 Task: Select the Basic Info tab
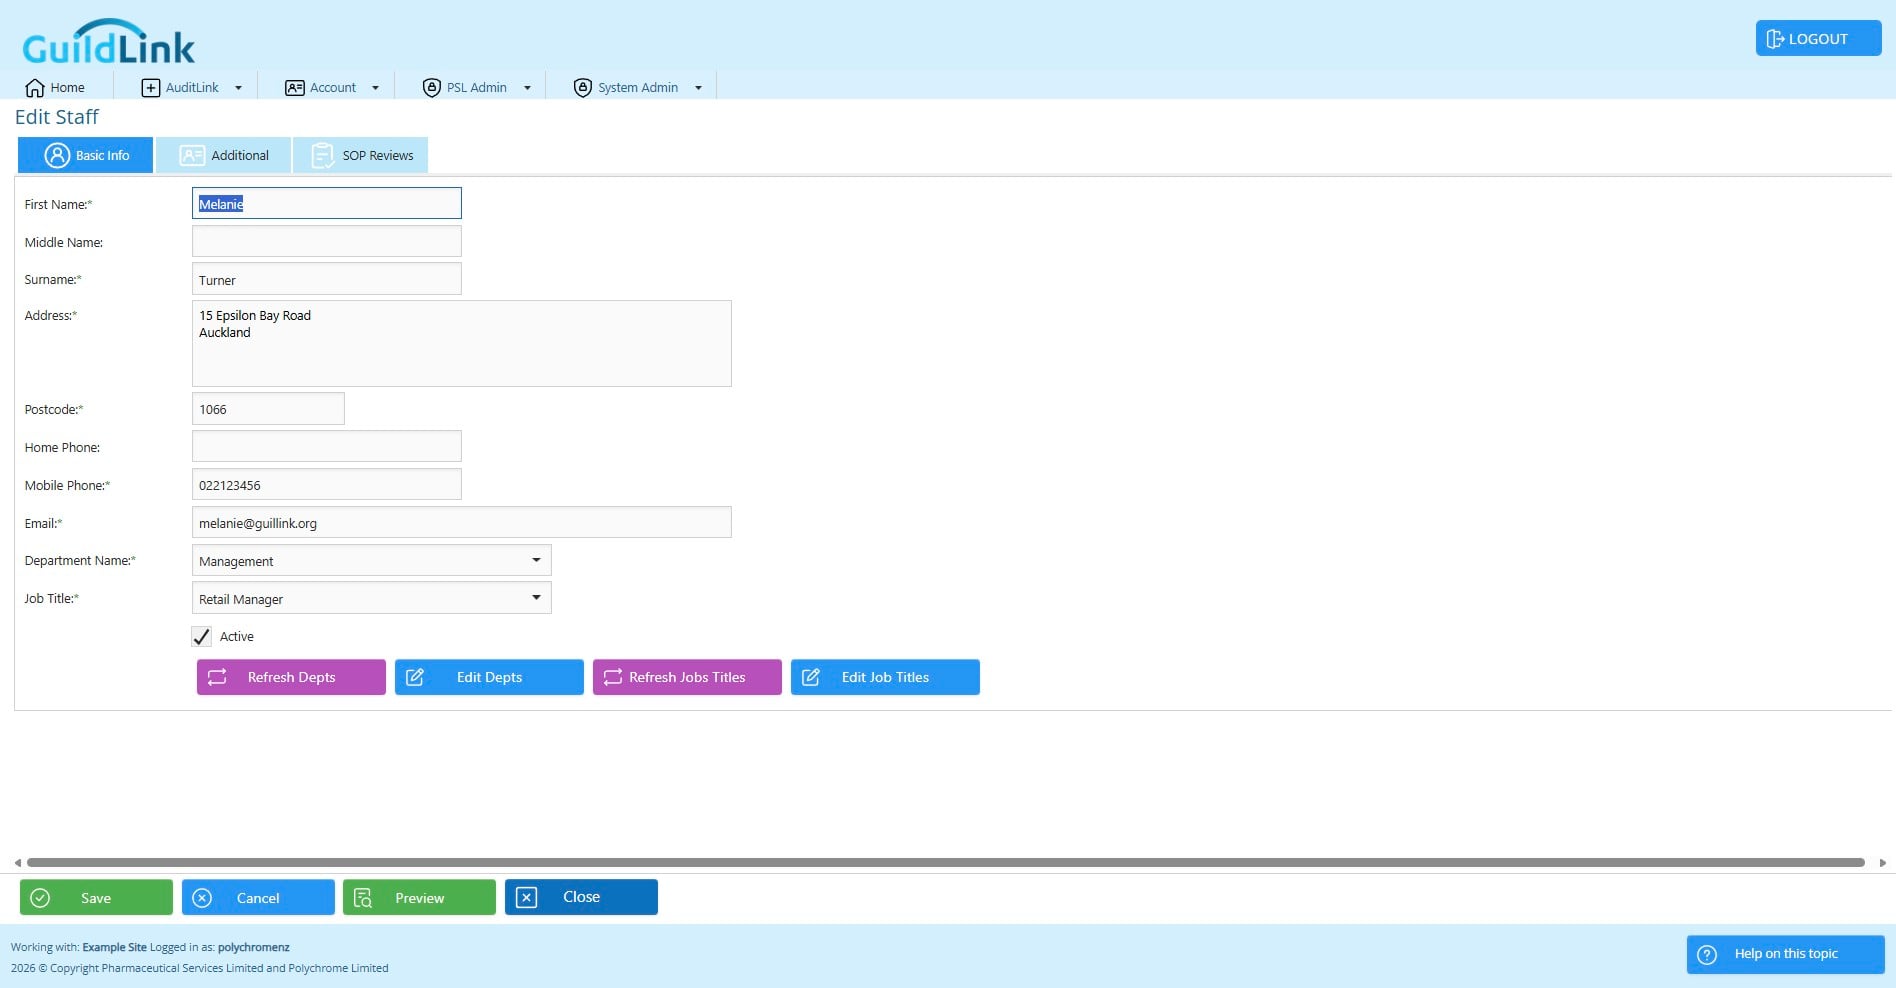(x=86, y=155)
